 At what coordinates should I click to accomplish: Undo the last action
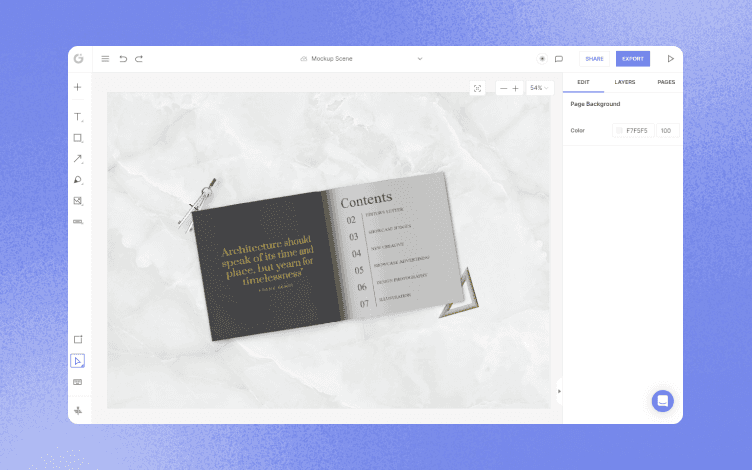(123, 59)
